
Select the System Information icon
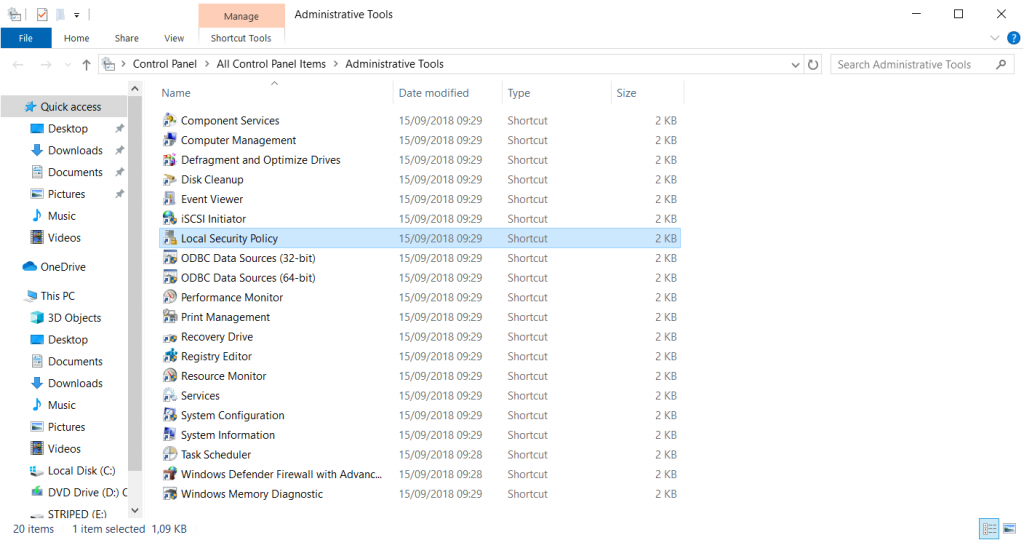click(x=170, y=434)
